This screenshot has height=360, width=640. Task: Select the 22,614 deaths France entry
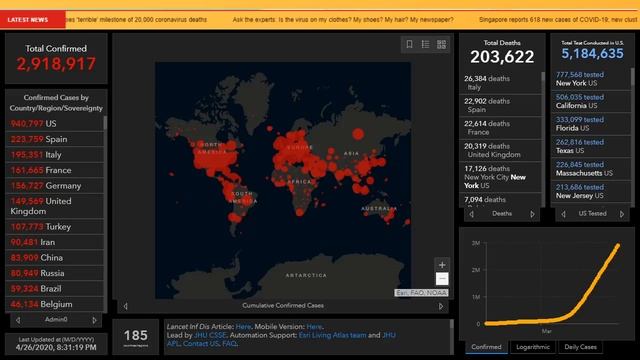501,128
